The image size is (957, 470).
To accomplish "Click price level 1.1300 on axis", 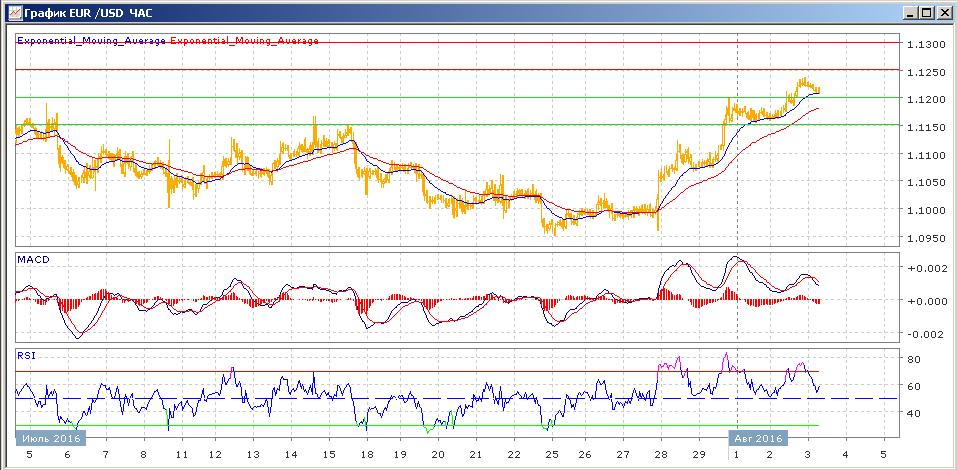I will 925,45.
